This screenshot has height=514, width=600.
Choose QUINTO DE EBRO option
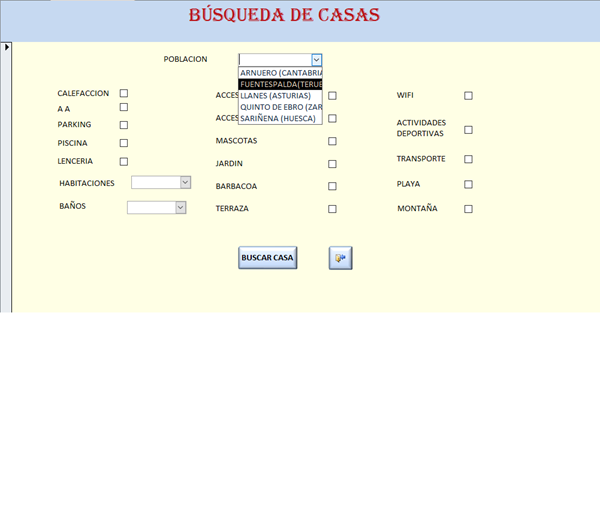[280, 107]
